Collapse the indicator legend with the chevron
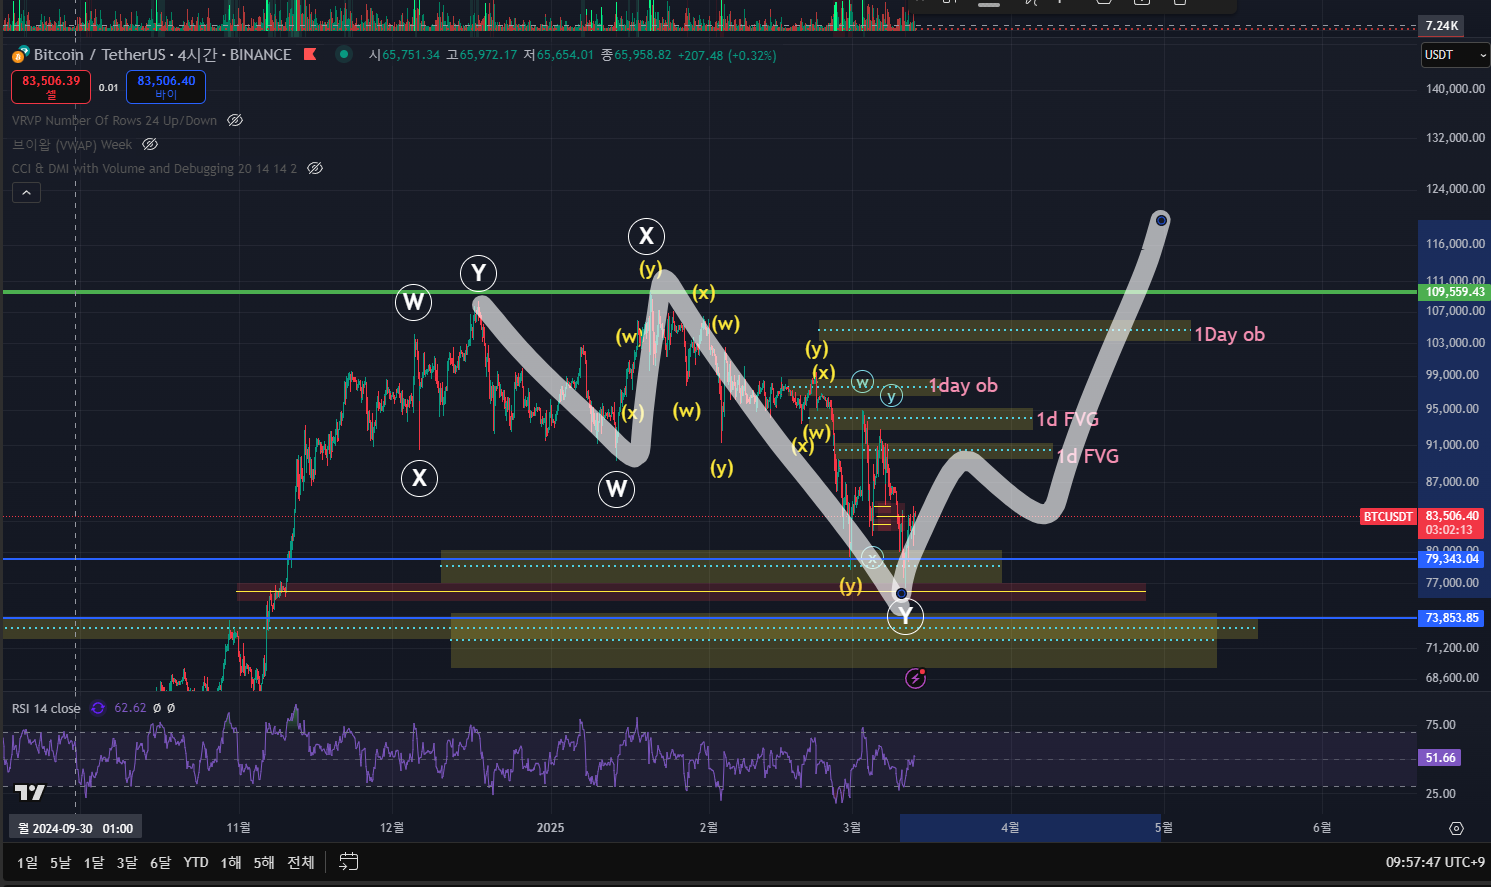1491x887 pixels. tap(26, 193)
